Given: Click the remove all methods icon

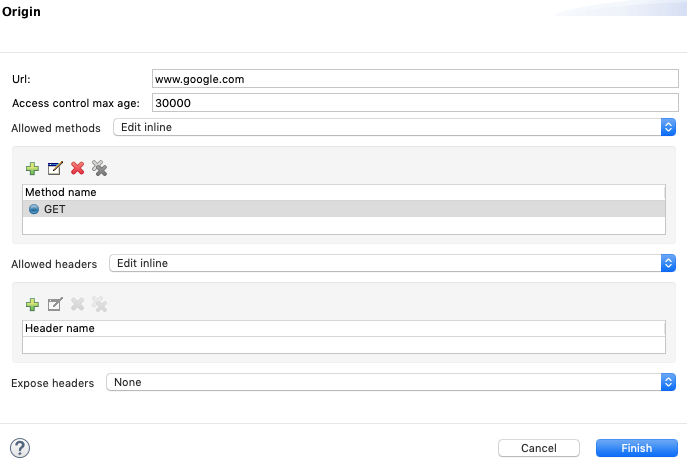Looking at the screenshot, I should coord(99,168).
